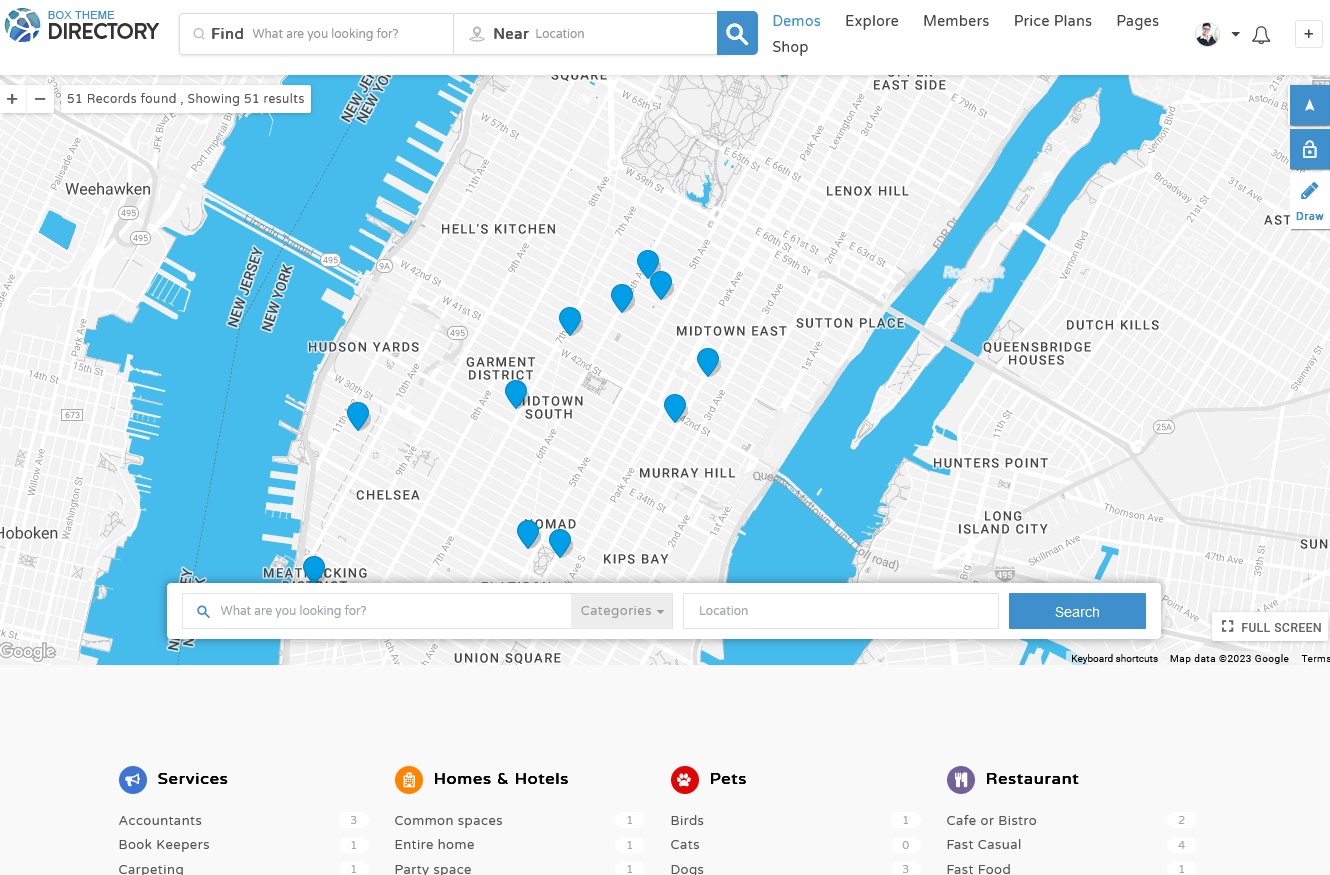Click the Restaurant fork icon
The width and height of the screenshot is (1330, 875).
tap(961, 780)
